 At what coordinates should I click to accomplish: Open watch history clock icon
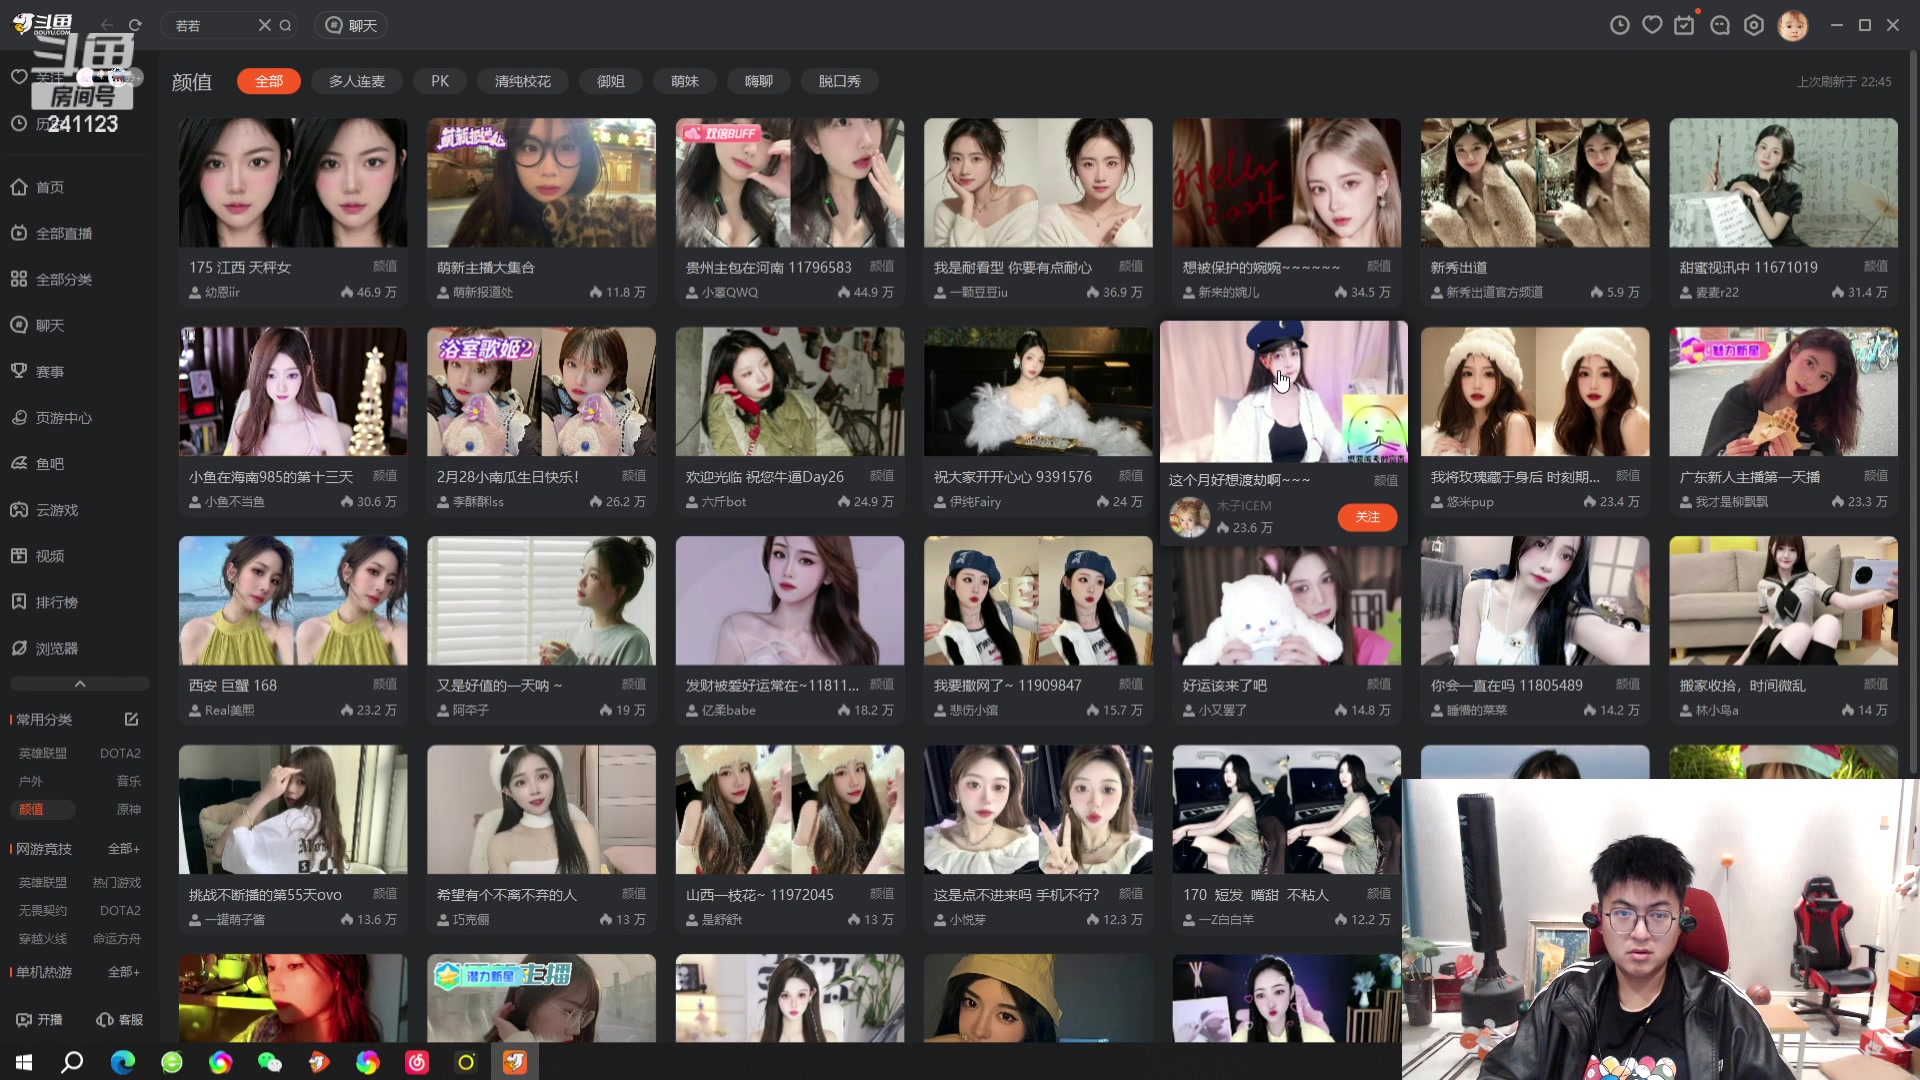(x=1619, y=25)
